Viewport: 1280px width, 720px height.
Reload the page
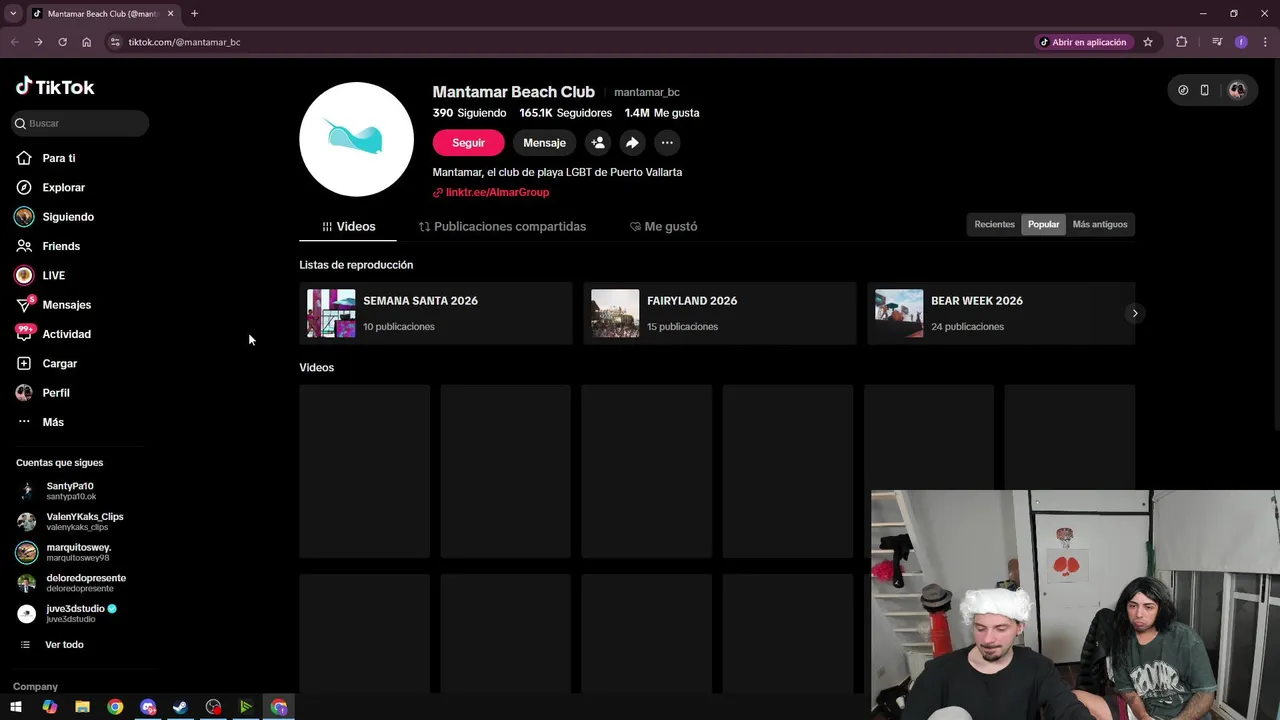coord(62,42)
